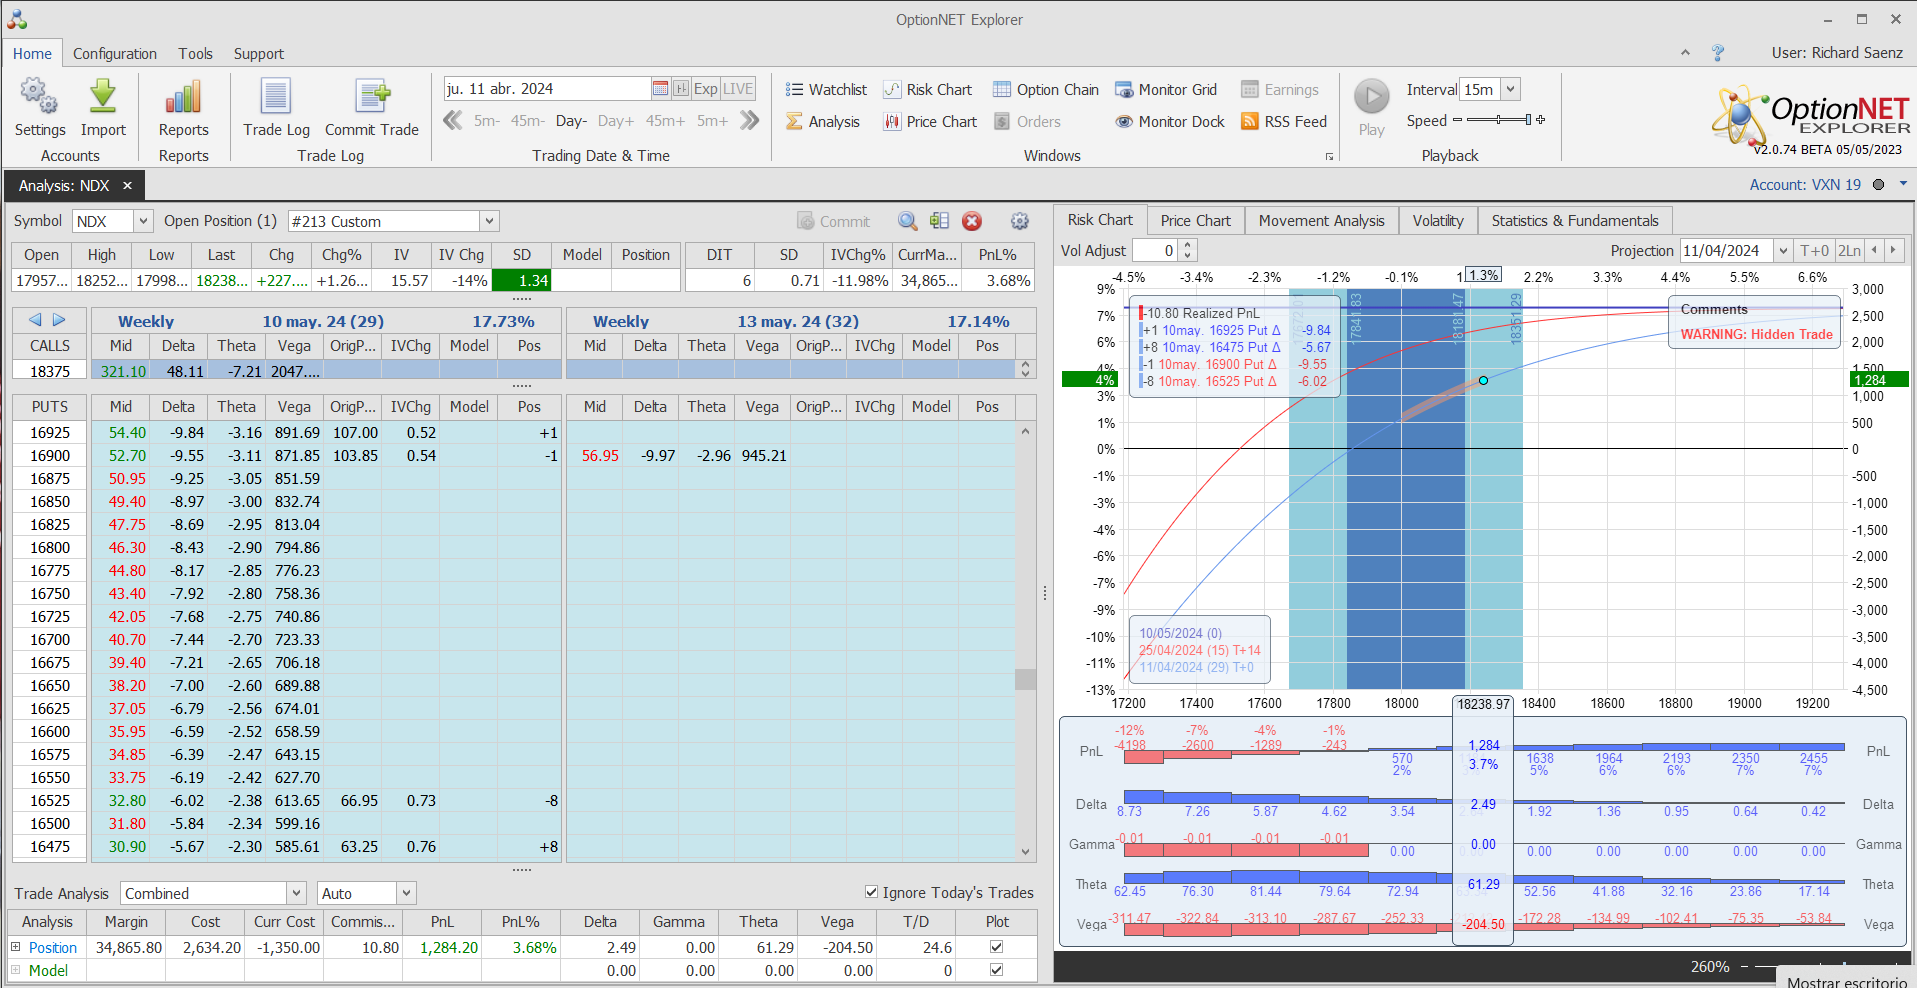Open the Interval 15m dropdown
The image size is (1917, 988).
(1510, 90)
